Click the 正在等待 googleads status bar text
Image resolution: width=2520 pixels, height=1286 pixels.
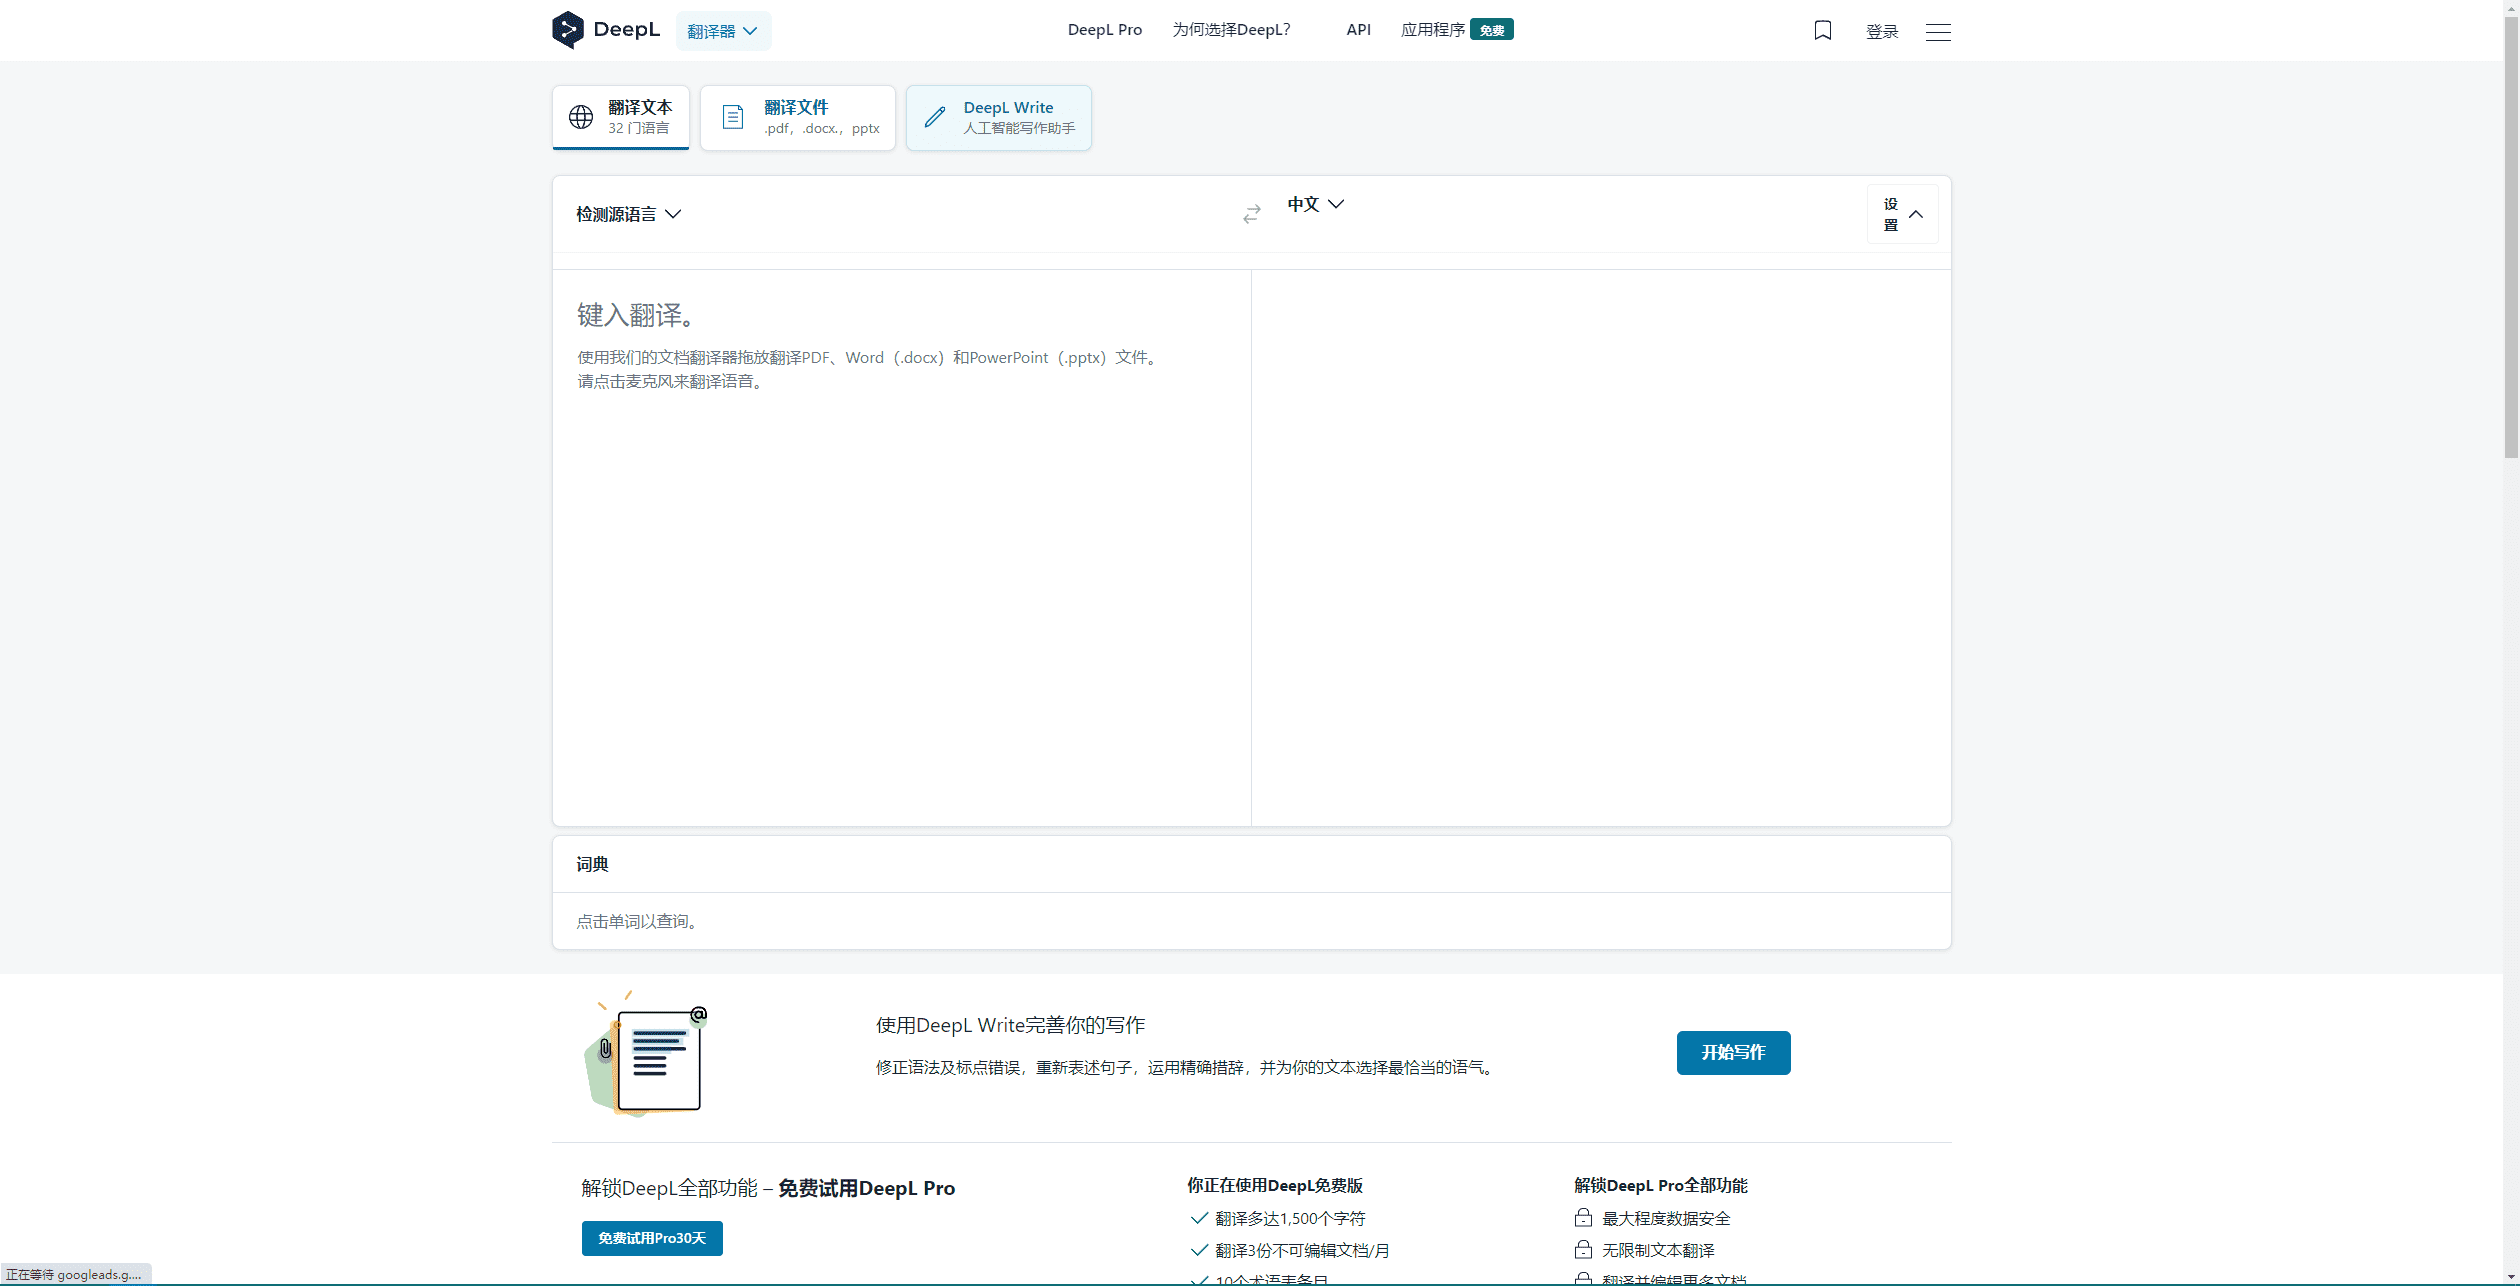[x=74, y=1274]
